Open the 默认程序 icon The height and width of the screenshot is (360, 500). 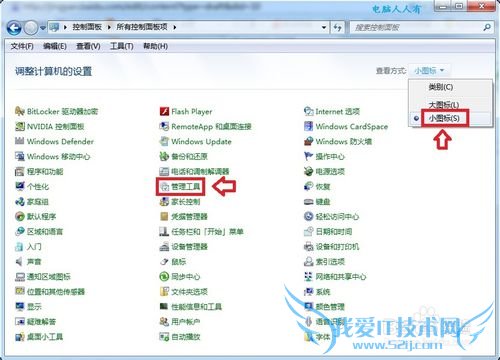[x=20, y=216]
